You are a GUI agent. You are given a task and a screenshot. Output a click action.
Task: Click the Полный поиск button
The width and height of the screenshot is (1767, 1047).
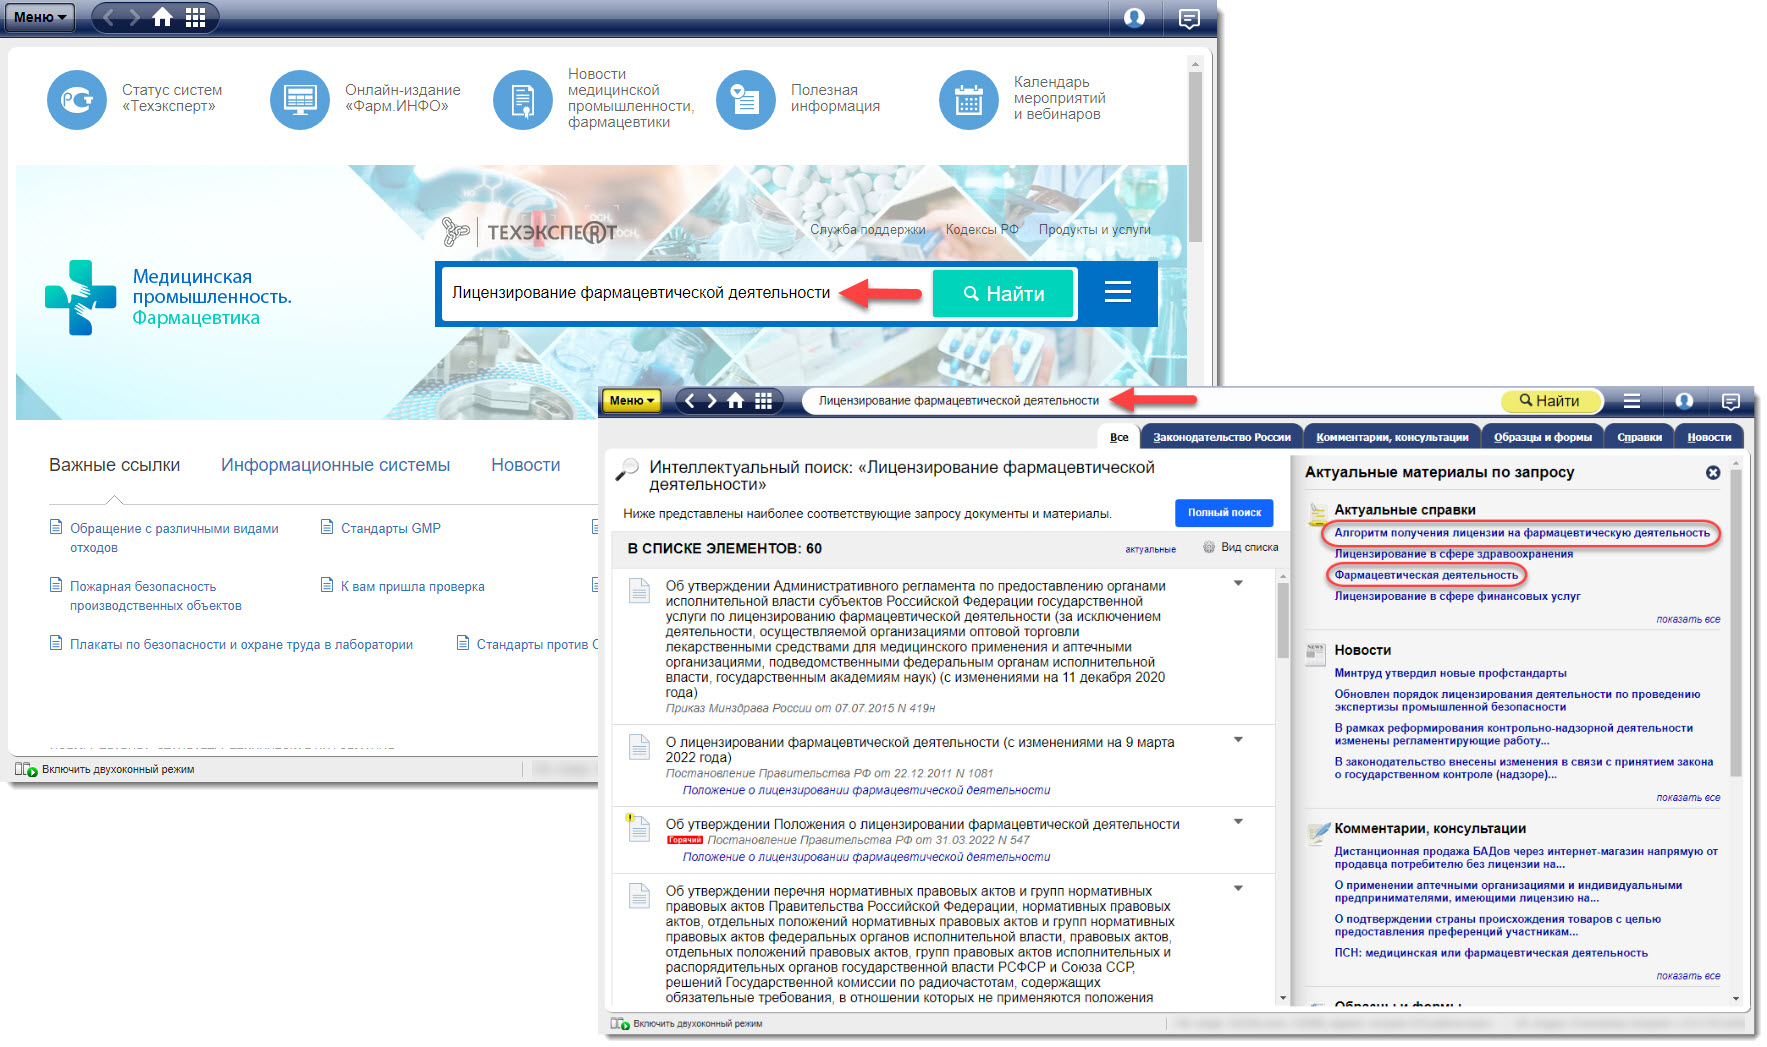1224,512
